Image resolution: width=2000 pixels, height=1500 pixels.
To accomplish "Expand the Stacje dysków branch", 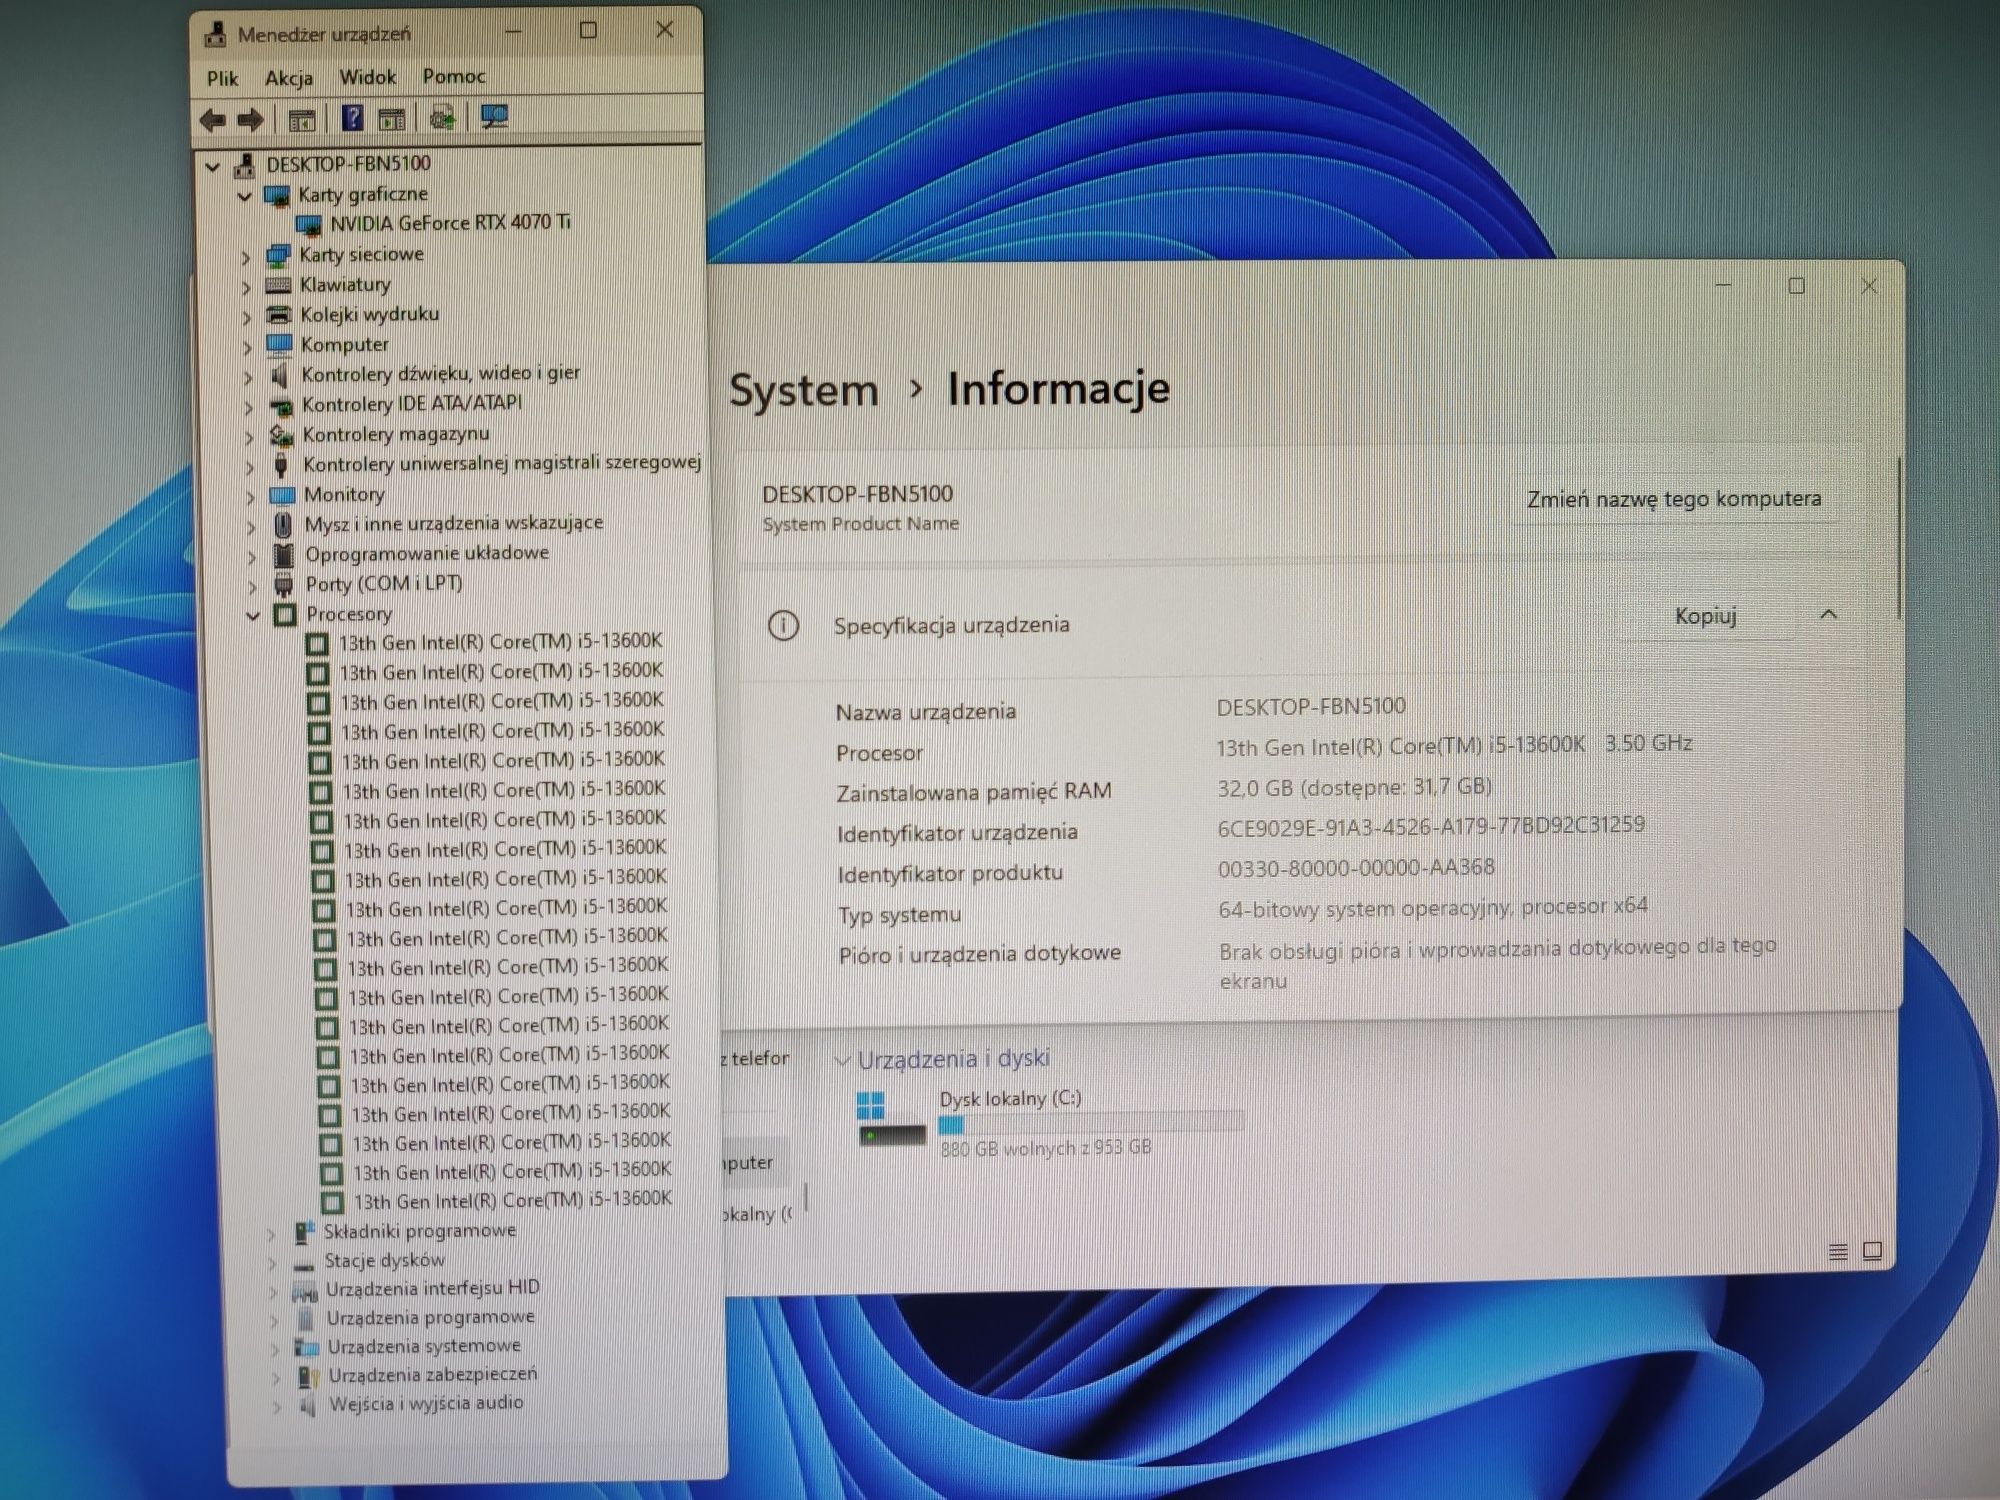I will (x=272, y=1264).
